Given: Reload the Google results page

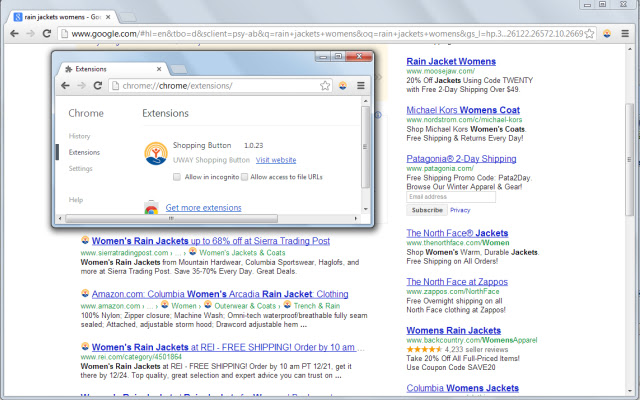Looking at the screenshot, I should click(47, 33).
